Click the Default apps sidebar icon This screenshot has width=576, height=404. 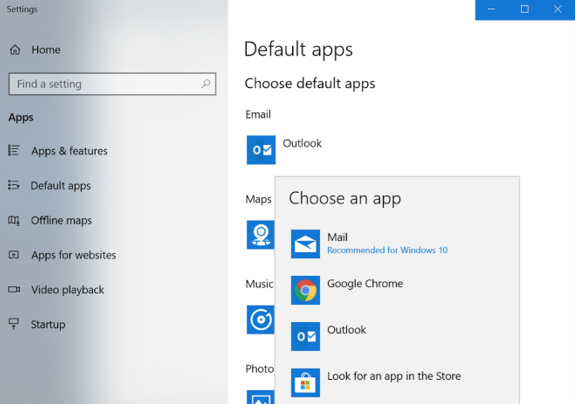point(14,185)
